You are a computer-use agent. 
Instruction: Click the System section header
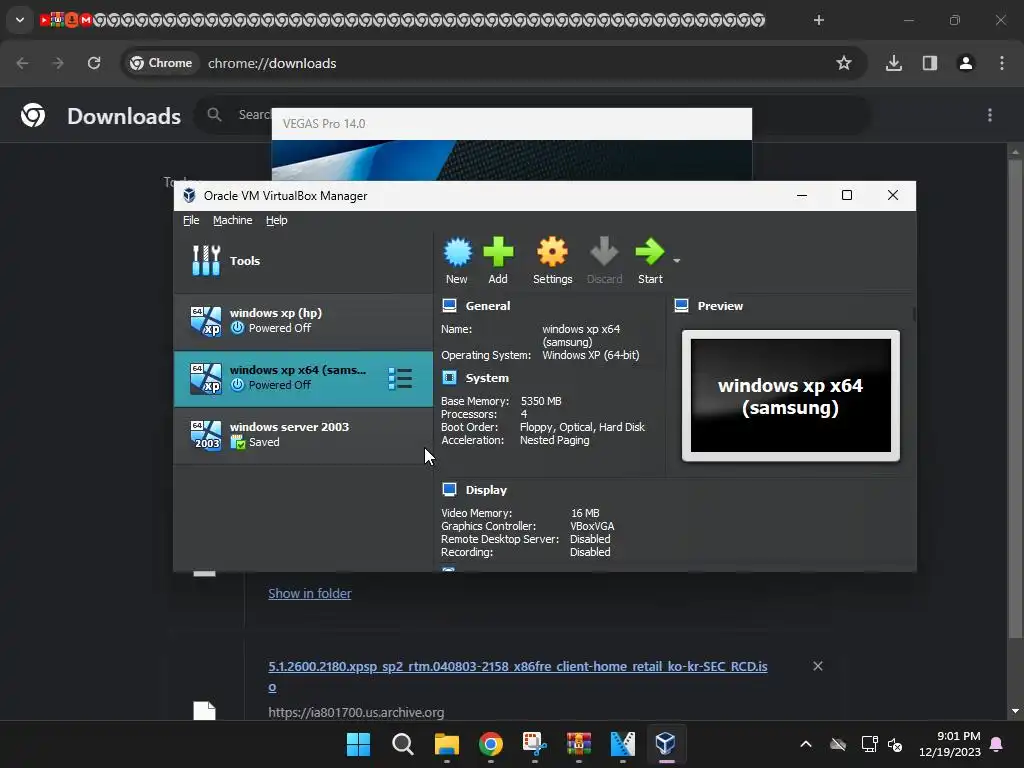point(487,378)
